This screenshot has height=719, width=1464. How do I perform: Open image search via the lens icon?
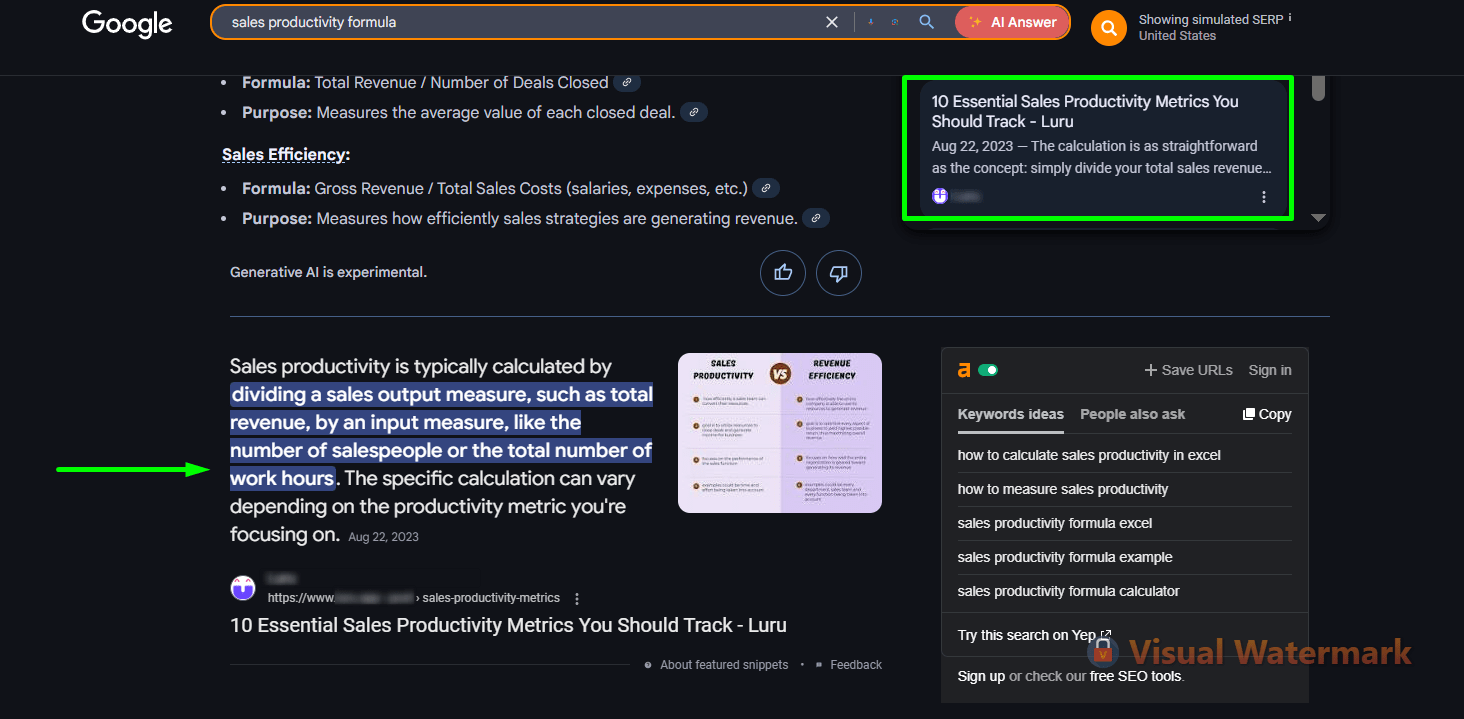click(x=895, y=22)
